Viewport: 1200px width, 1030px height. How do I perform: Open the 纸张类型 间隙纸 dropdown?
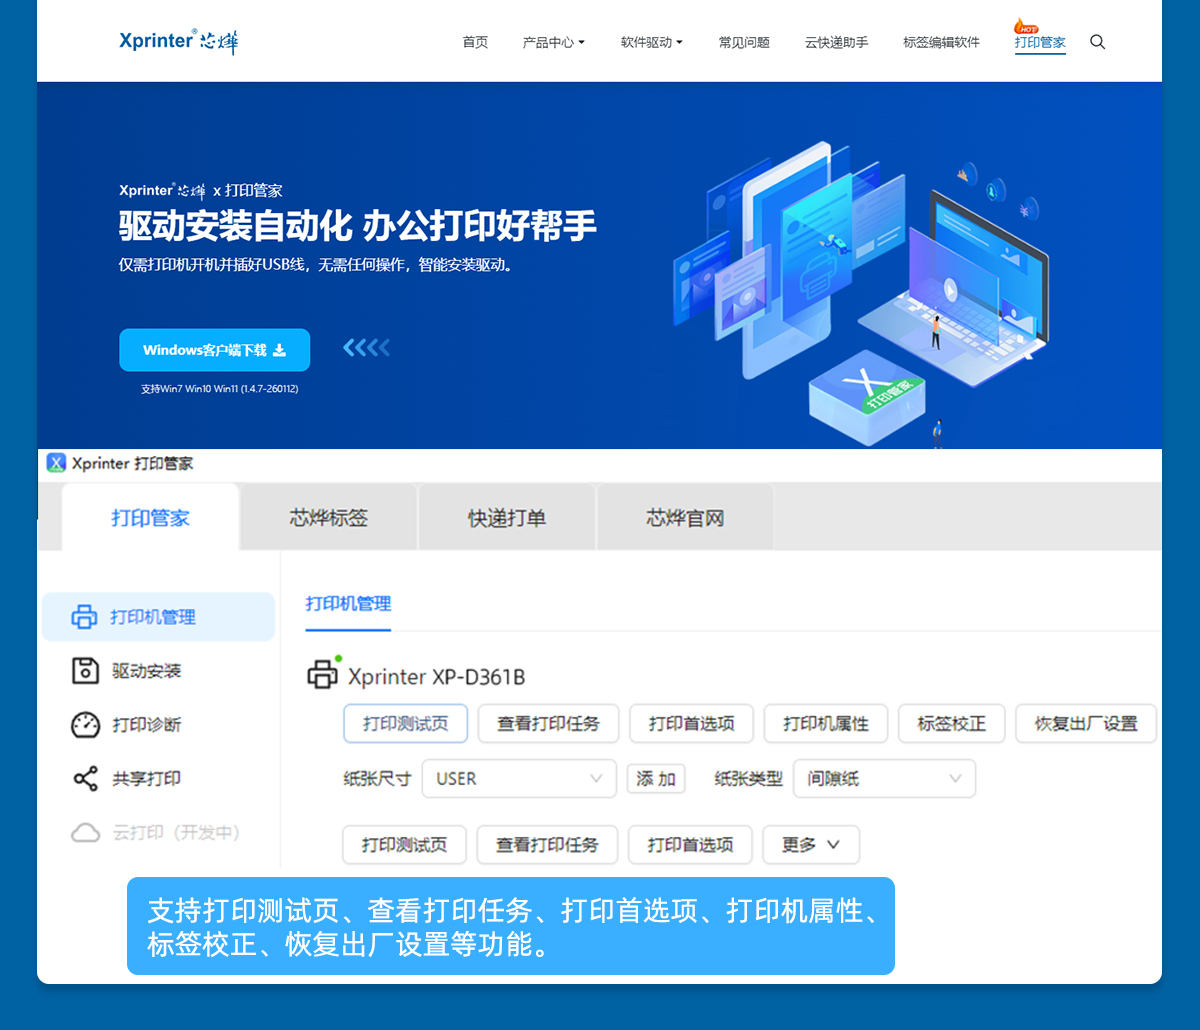click(x=884, y=779)
